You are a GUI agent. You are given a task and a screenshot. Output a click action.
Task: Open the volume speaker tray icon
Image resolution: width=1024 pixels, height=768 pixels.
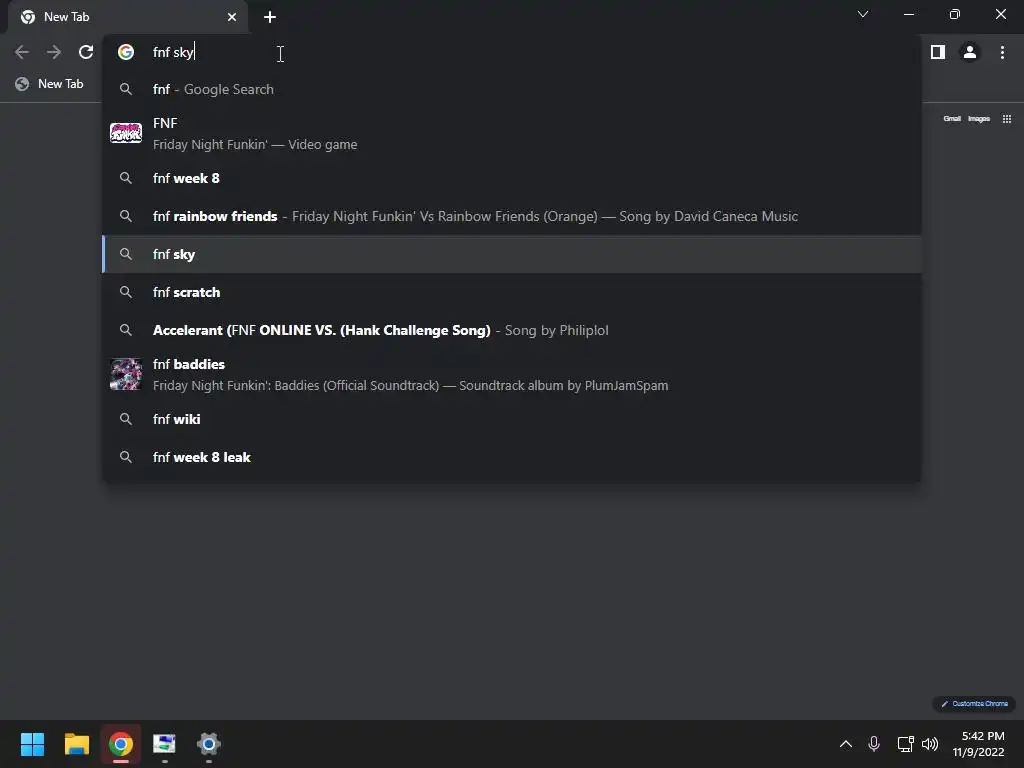pyautogui.click(x=930, y=744)
